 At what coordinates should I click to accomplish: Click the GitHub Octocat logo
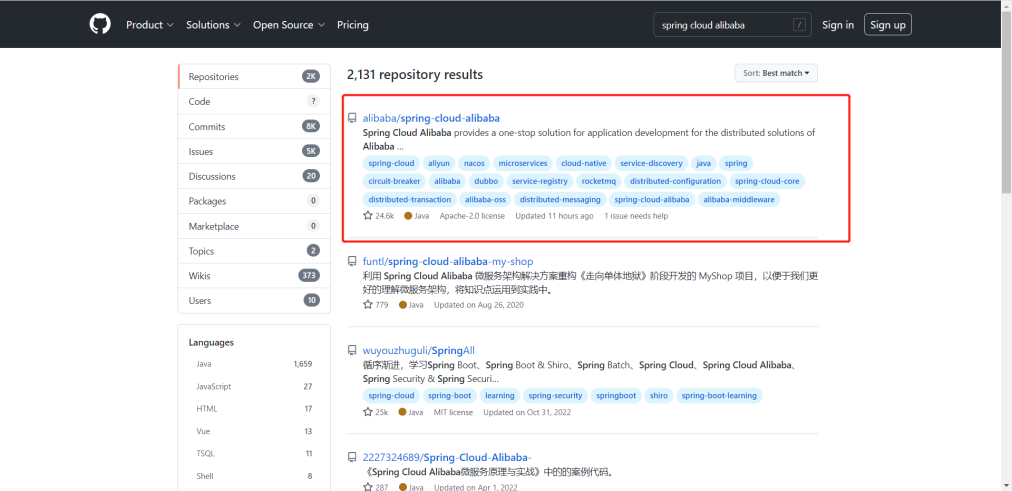pyautogui.click(x=100, y=25)
